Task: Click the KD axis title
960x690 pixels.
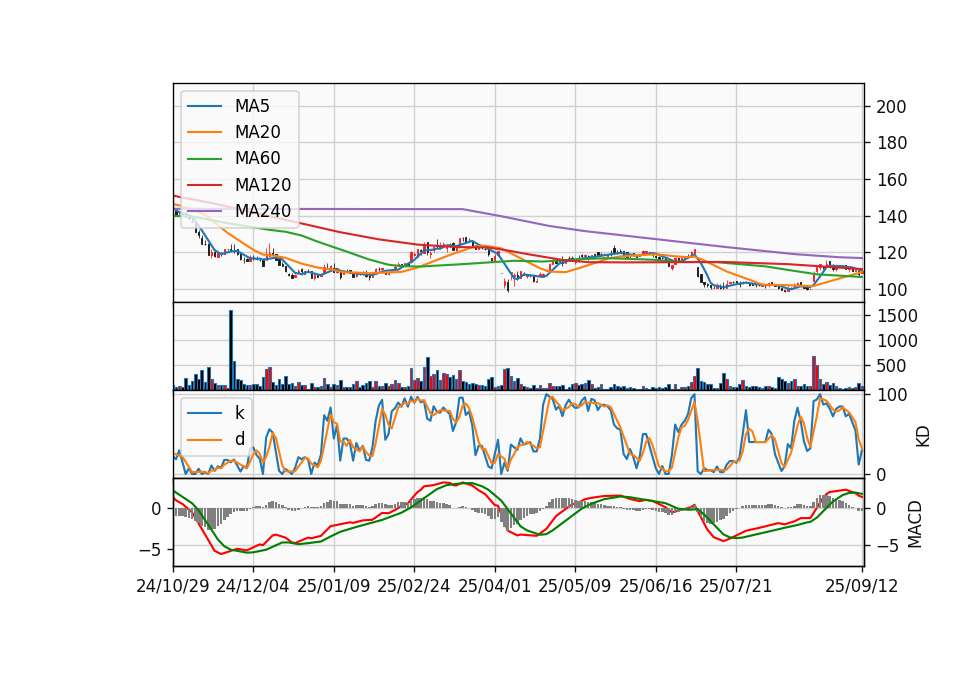Action: pyautogui.click(x=923, y=436)
